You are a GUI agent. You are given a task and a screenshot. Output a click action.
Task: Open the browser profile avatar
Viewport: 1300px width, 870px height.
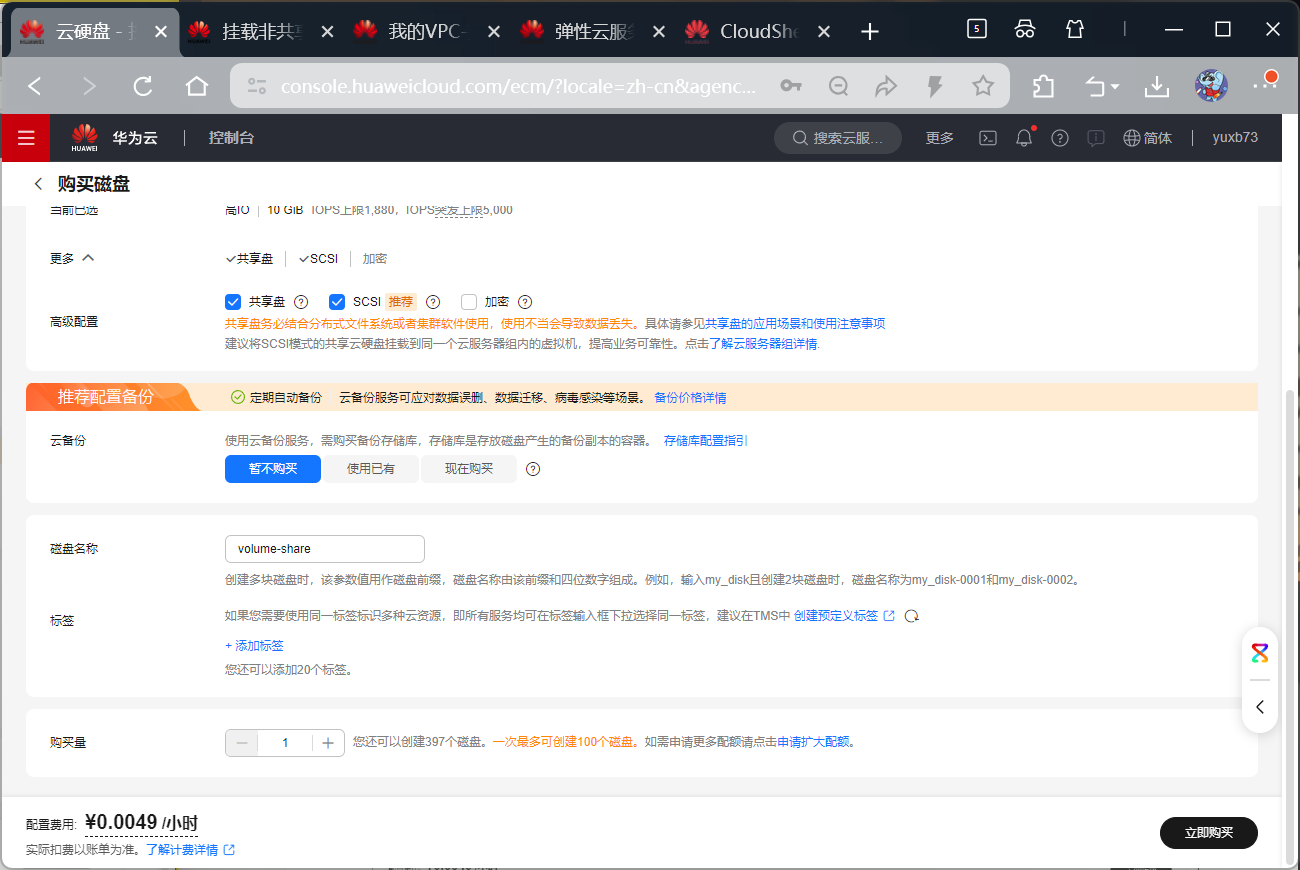(x=1212, y=86)
